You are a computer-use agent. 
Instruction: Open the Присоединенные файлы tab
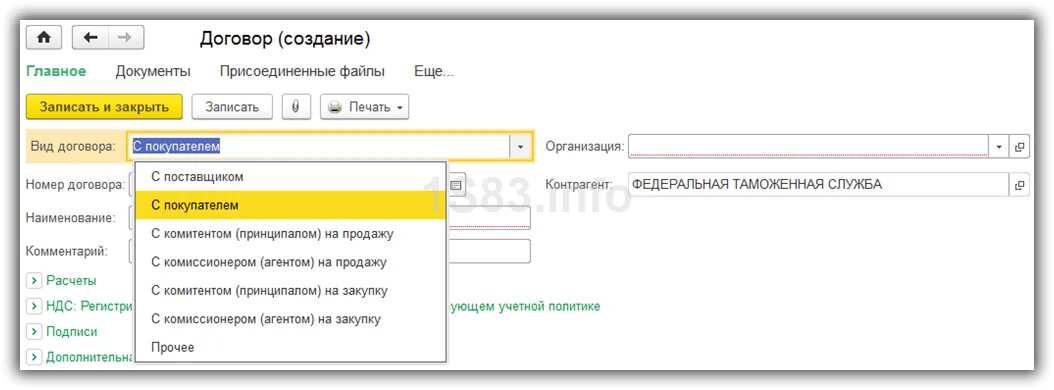coord(302,71)
